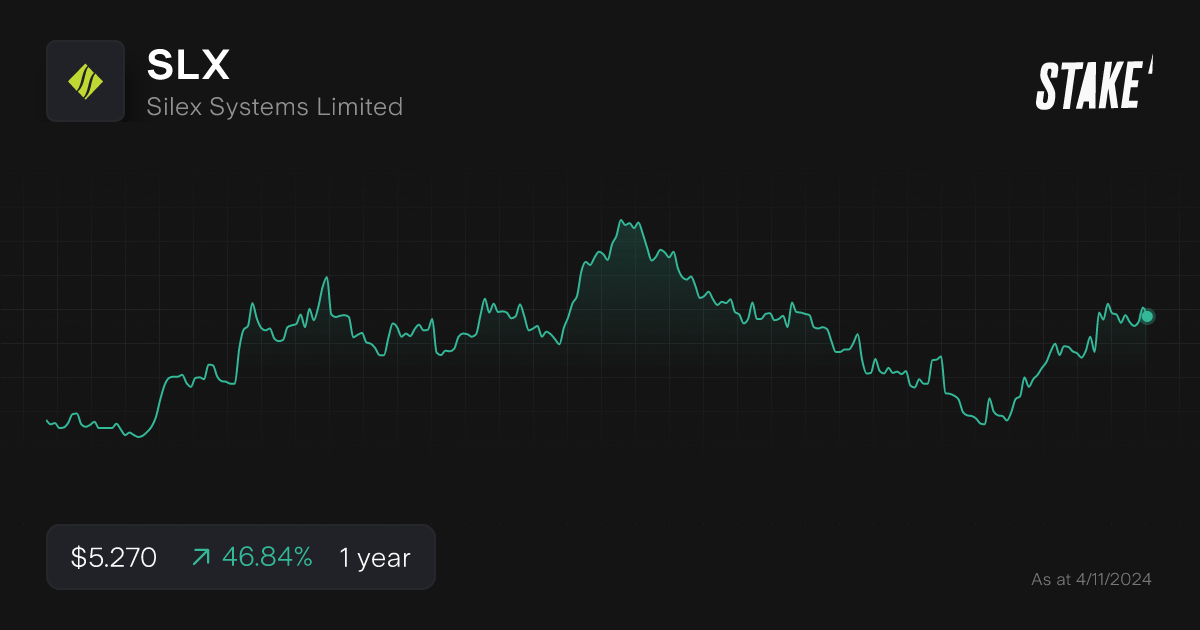Click the dark rounded tile behind the SLX logo
Screen dimensions: 1200x630
click(85, 81)
